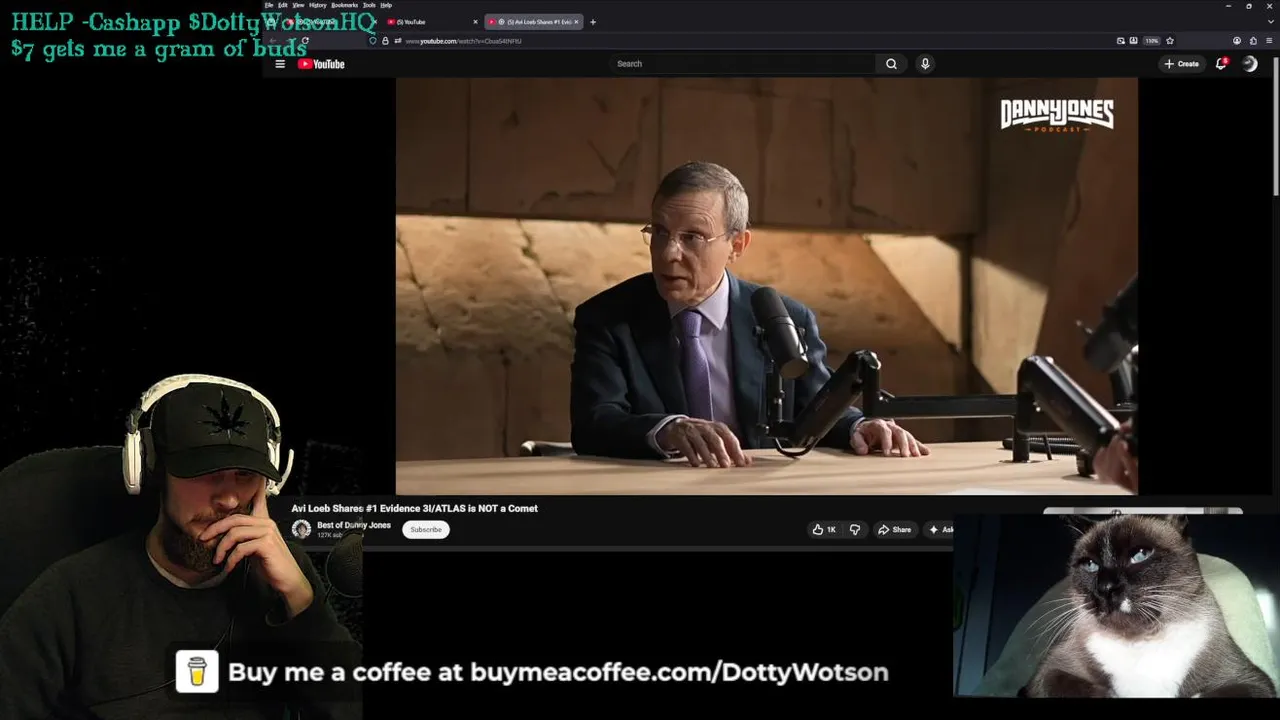Image resolution: width=1280 pixels, height=720 pixels.
Task: Open the list-all-tabs dropdown arrow
Action: (x=1271, y=22)
